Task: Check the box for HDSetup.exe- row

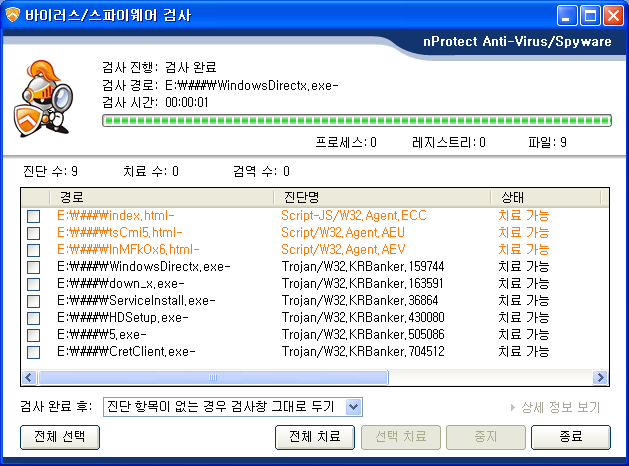Action: [33, 318]
